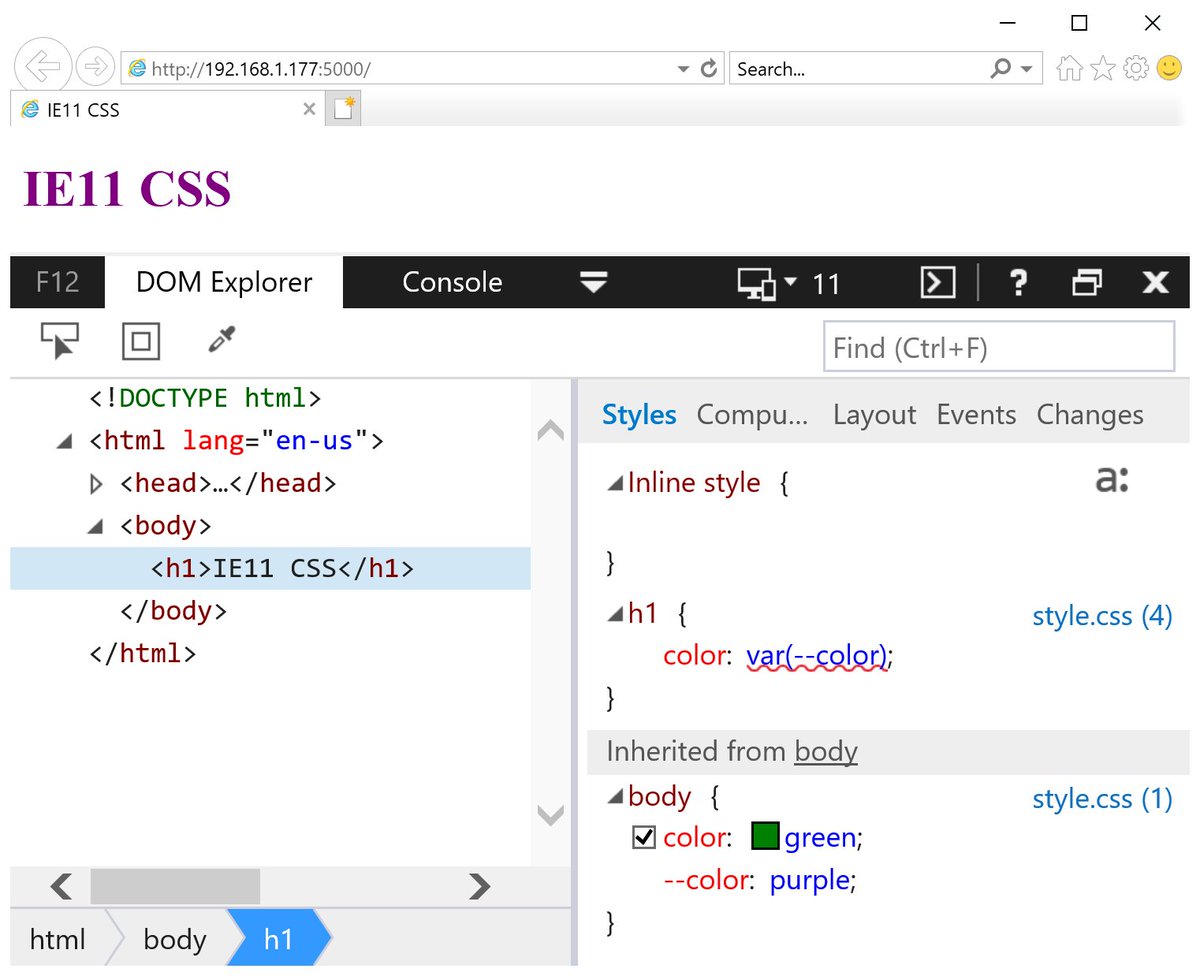The width and height of the screenshot is (1200, 976).
Task: Open Favorites star icon
Action: click(x=1103, y=68)
